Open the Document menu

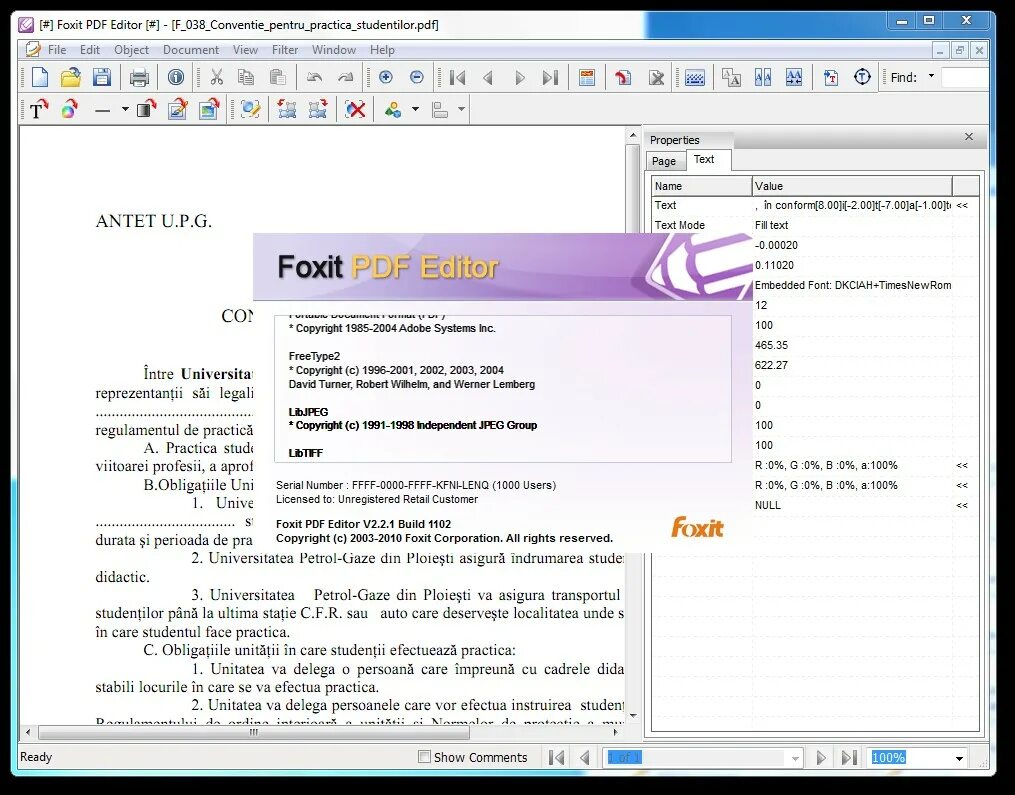click(x=191, y=50)
